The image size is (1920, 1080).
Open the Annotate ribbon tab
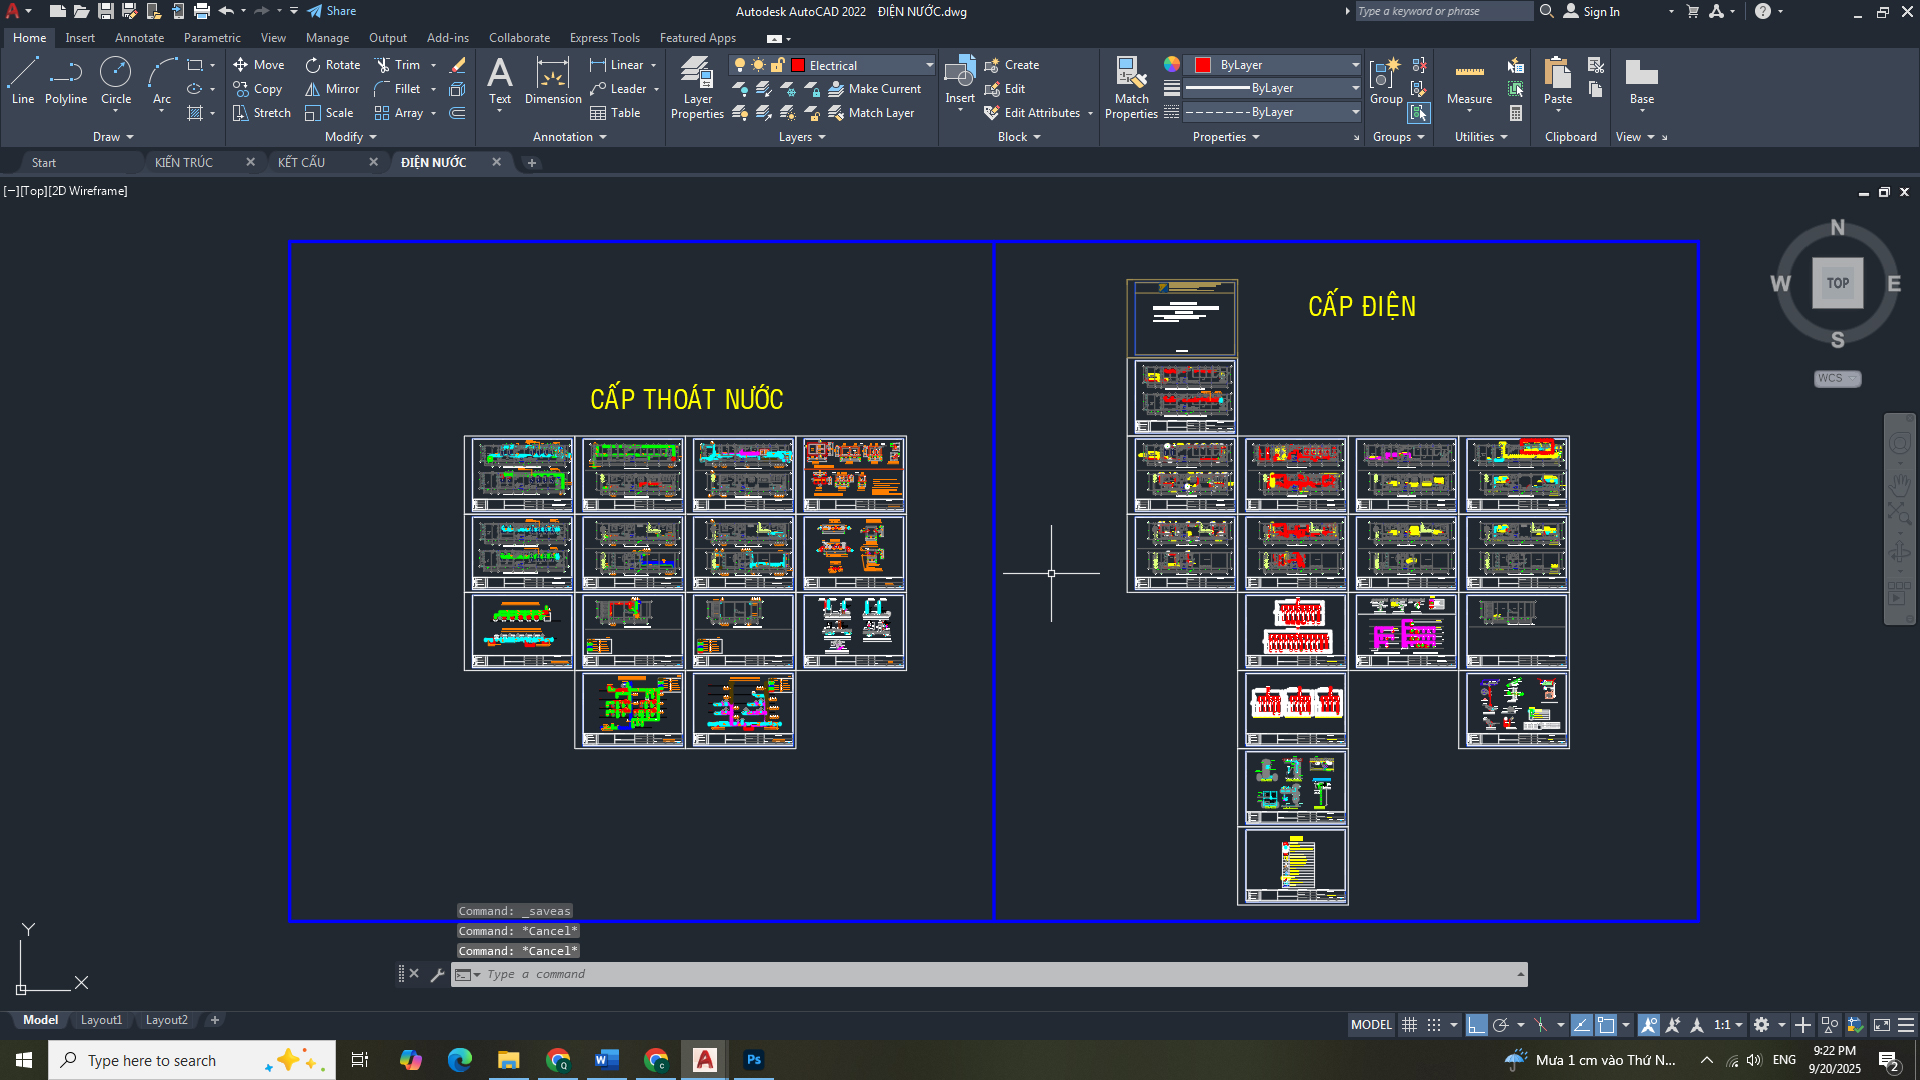point(139,38)
